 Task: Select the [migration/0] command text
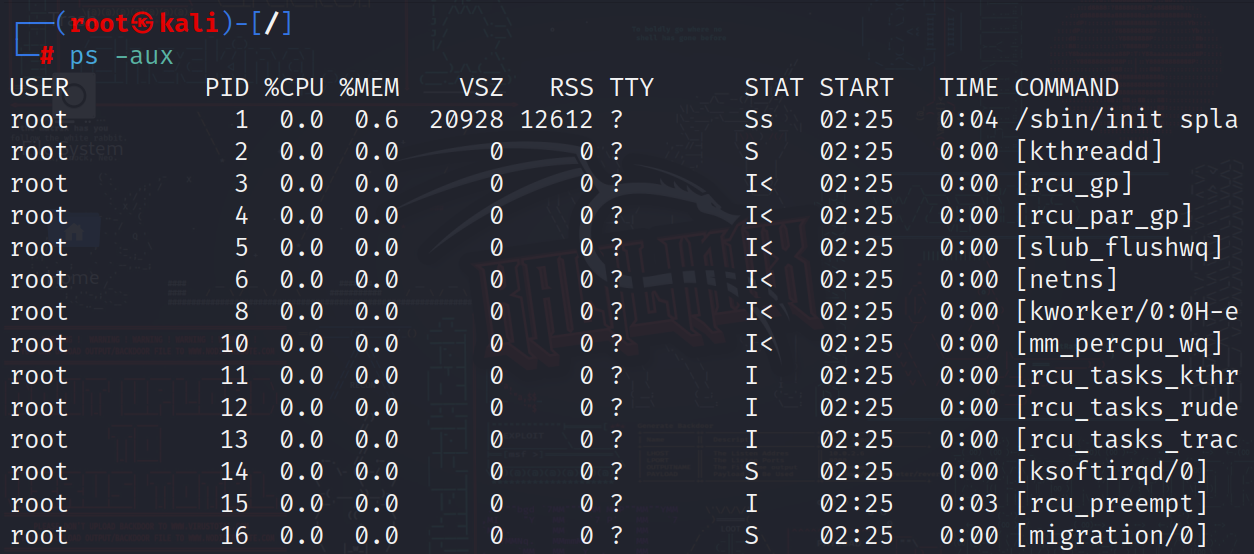1111,536
